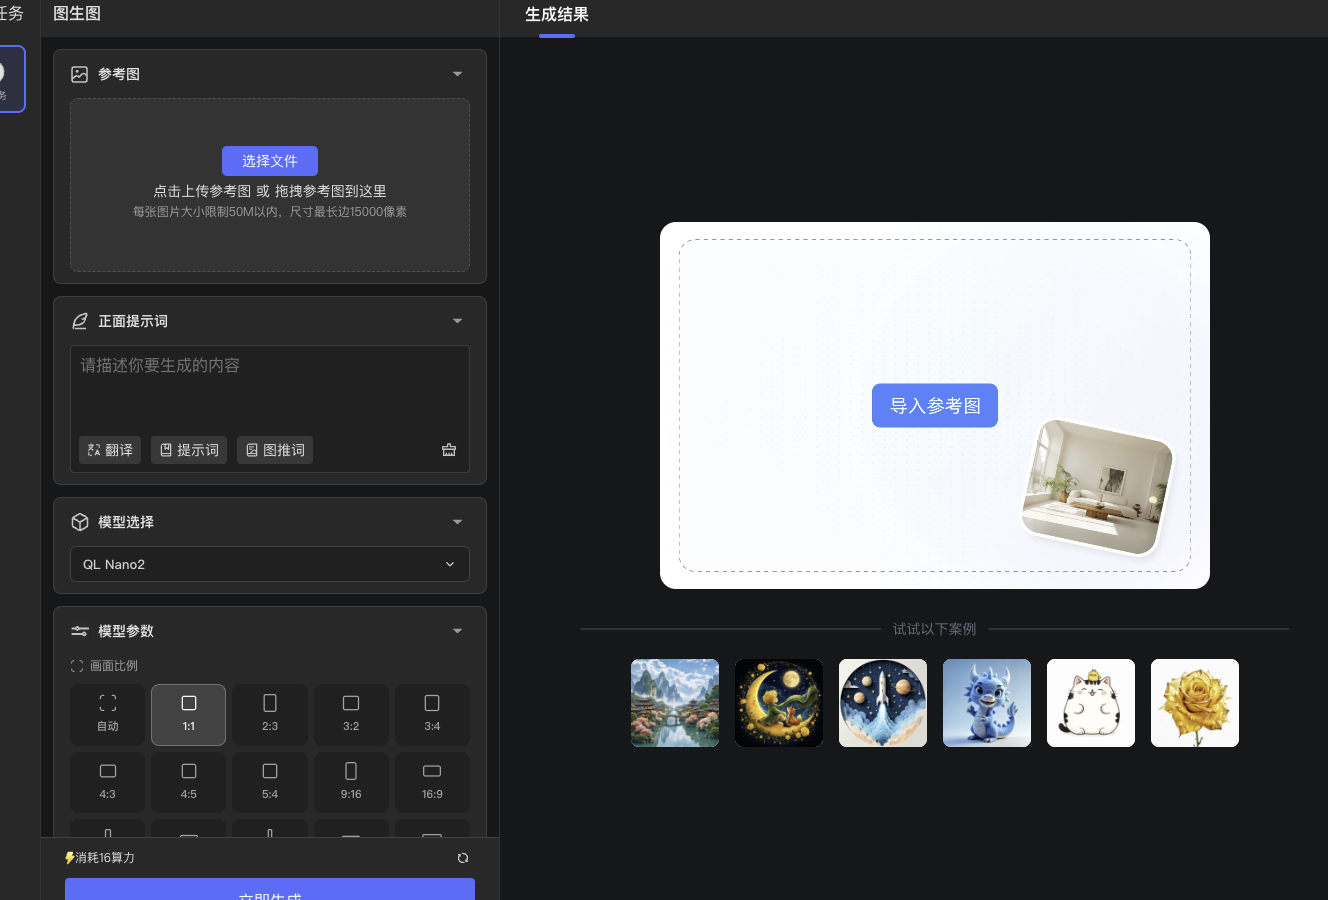Select the 自动 aspect ratio
Image resolution: width=1328 pixels, height=900 pixels.
108,715
